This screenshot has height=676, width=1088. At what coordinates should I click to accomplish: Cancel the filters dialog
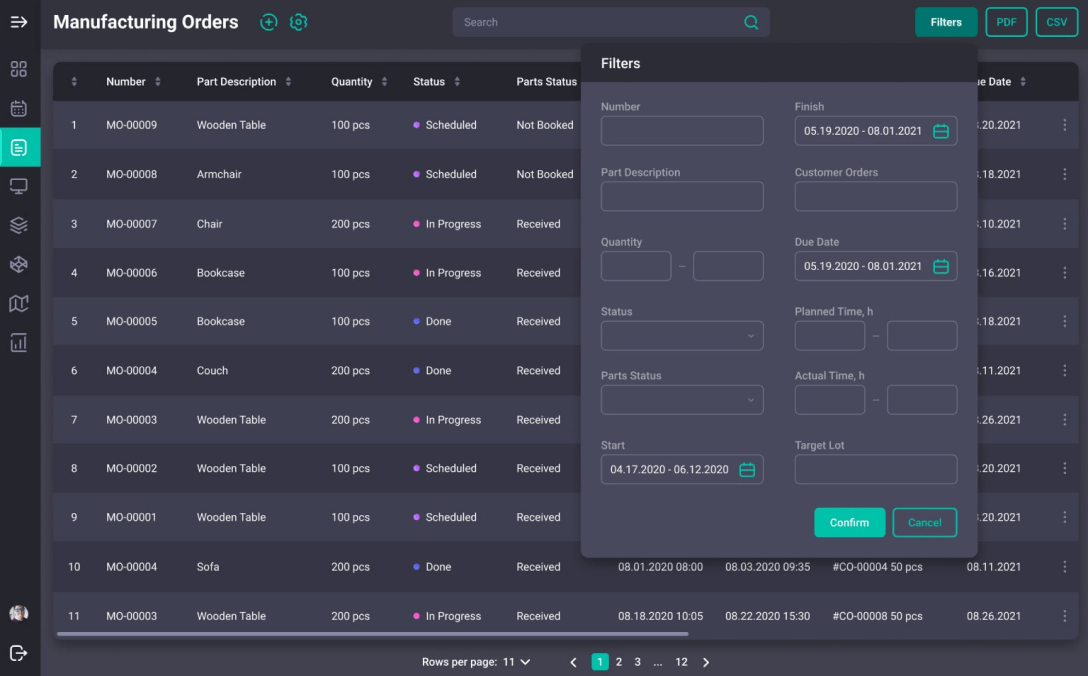click(x=924, y=522)
